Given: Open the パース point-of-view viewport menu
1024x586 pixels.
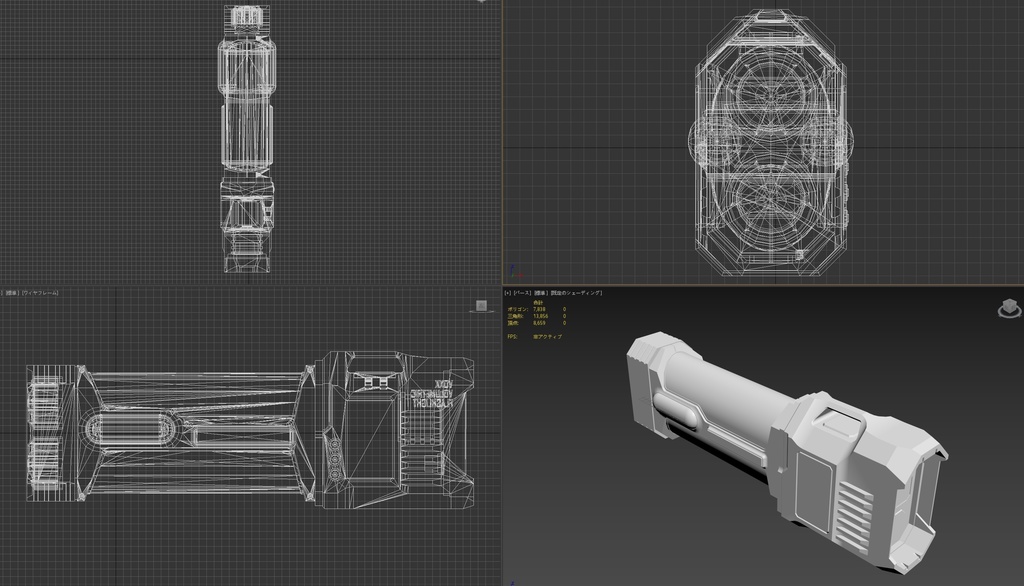Looking at the screenshot, I should (x=525, y=292).
